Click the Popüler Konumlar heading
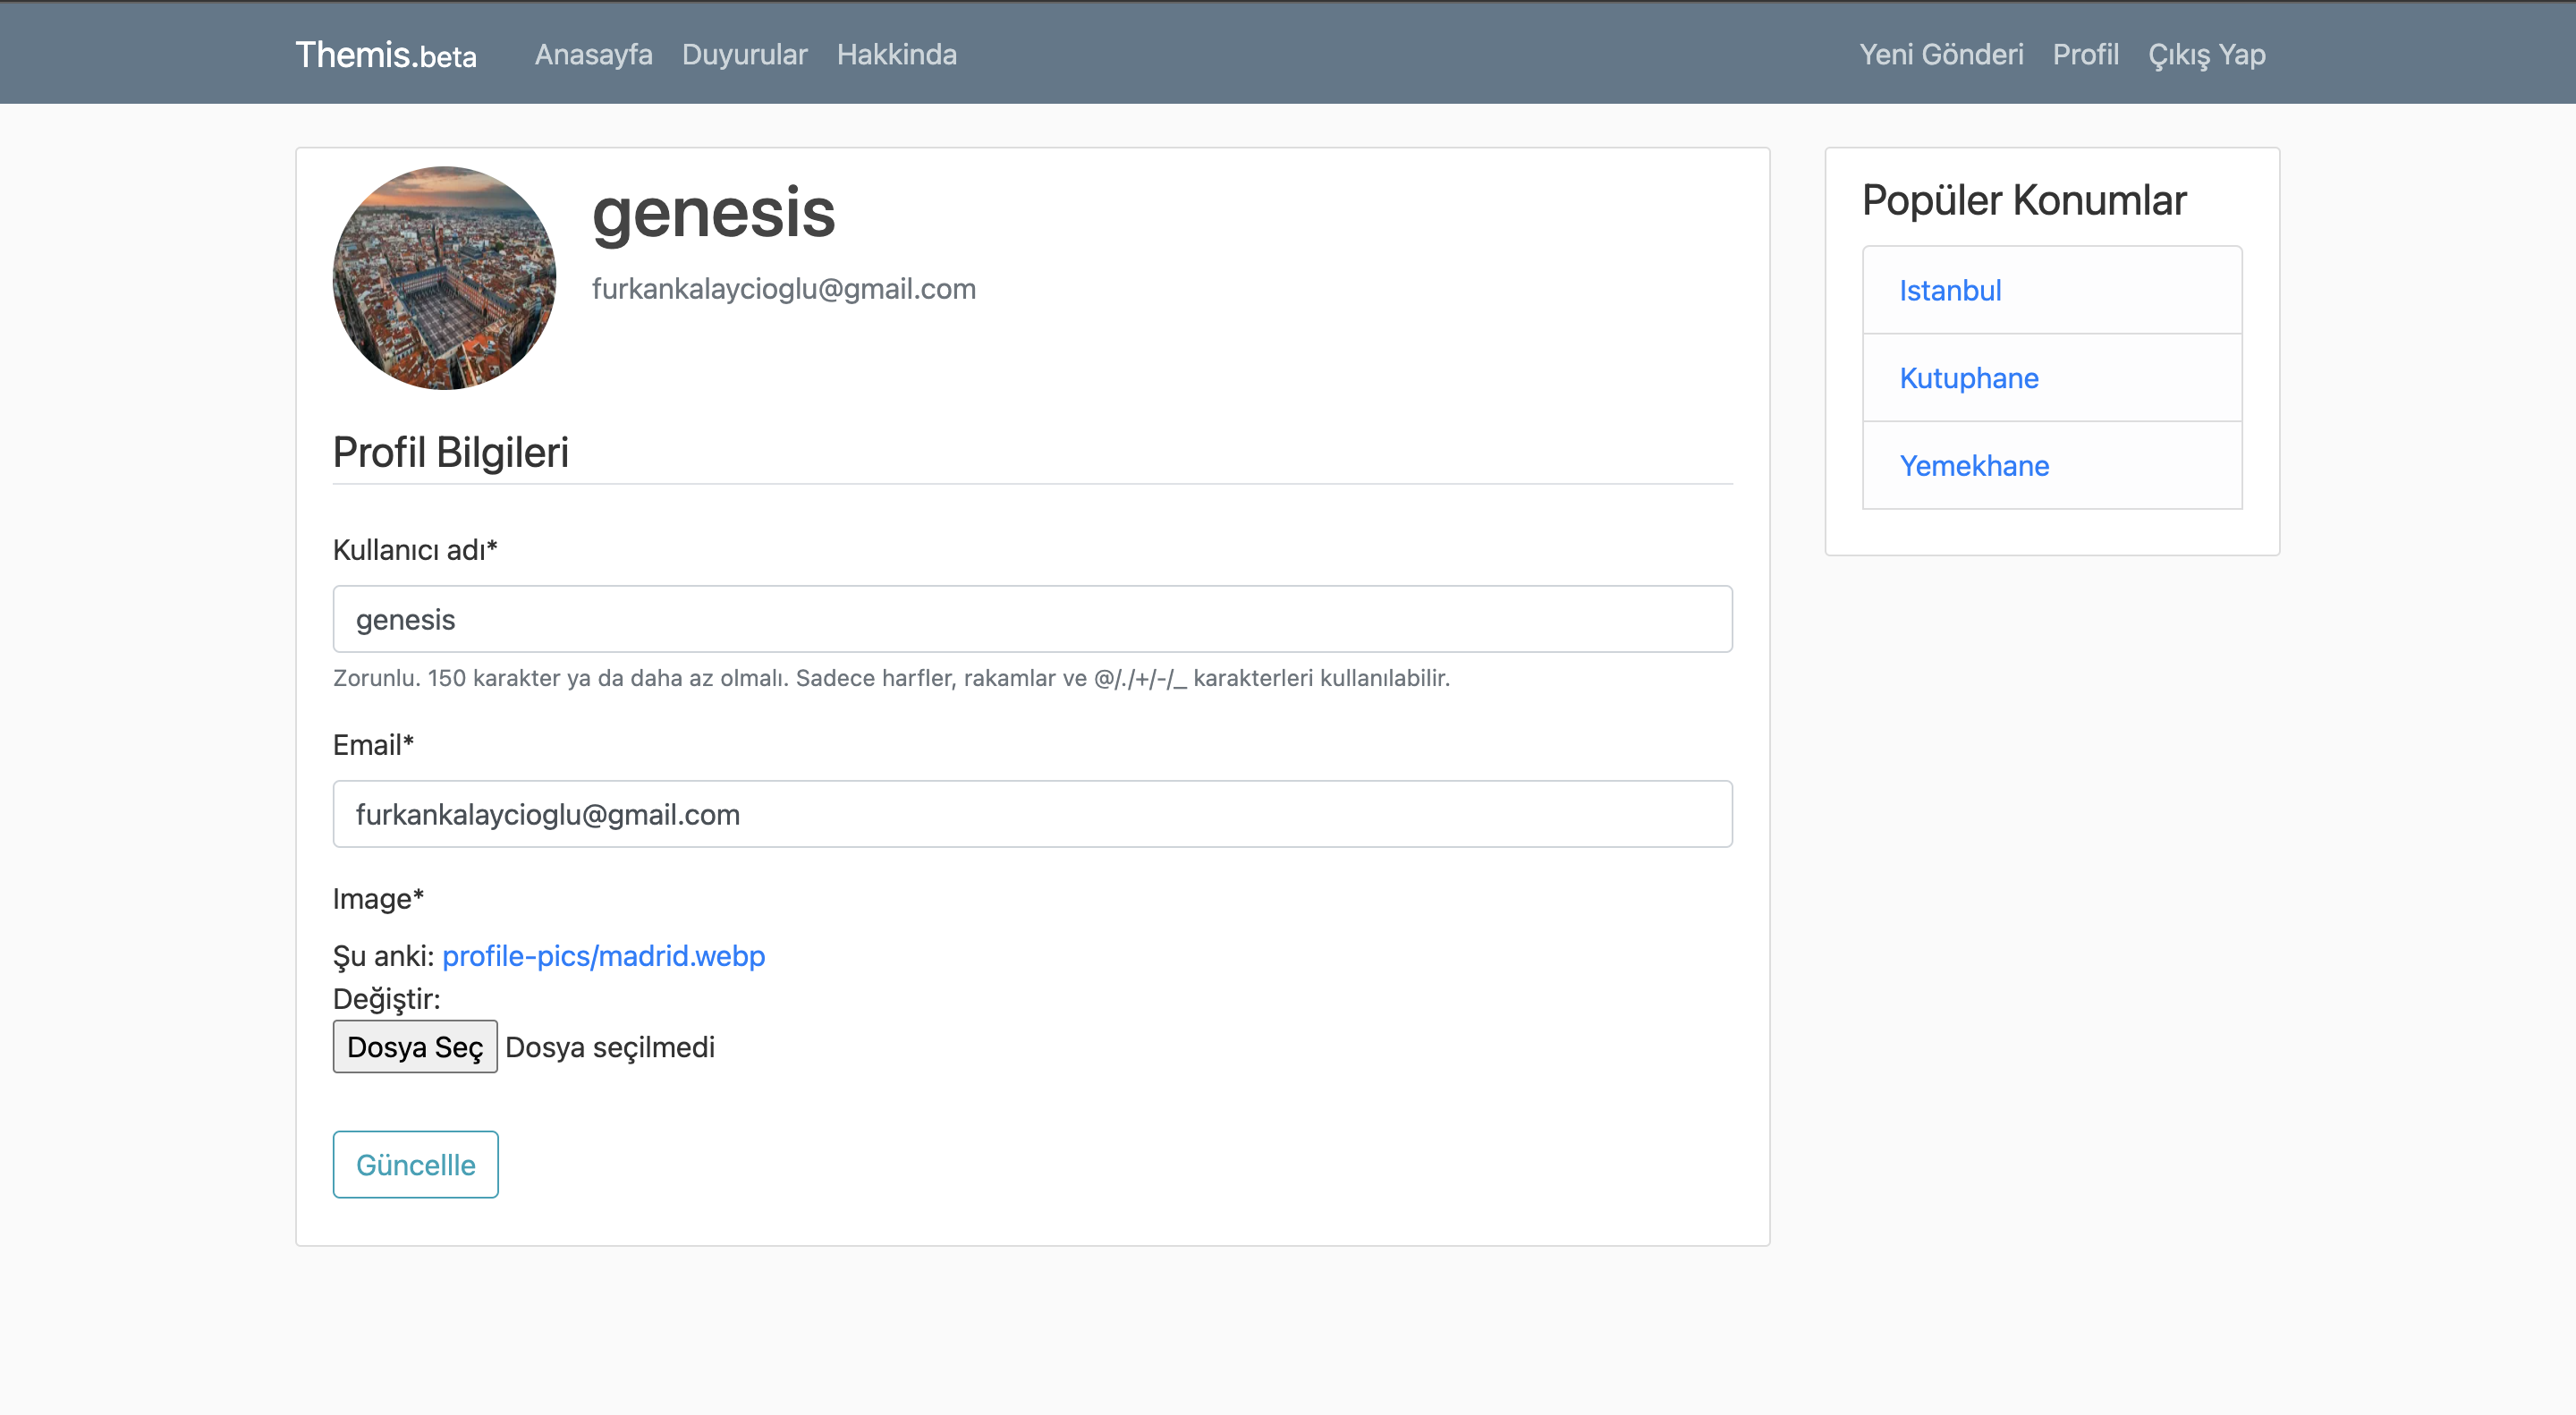Screen dimensions: 2576x1415 tap(2022, 200)
